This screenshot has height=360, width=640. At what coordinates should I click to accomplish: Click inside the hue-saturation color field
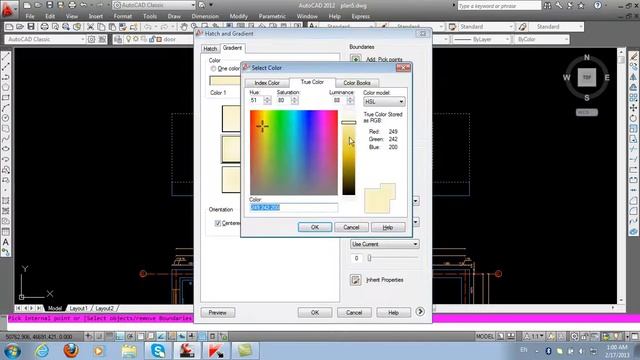point(294,153)
